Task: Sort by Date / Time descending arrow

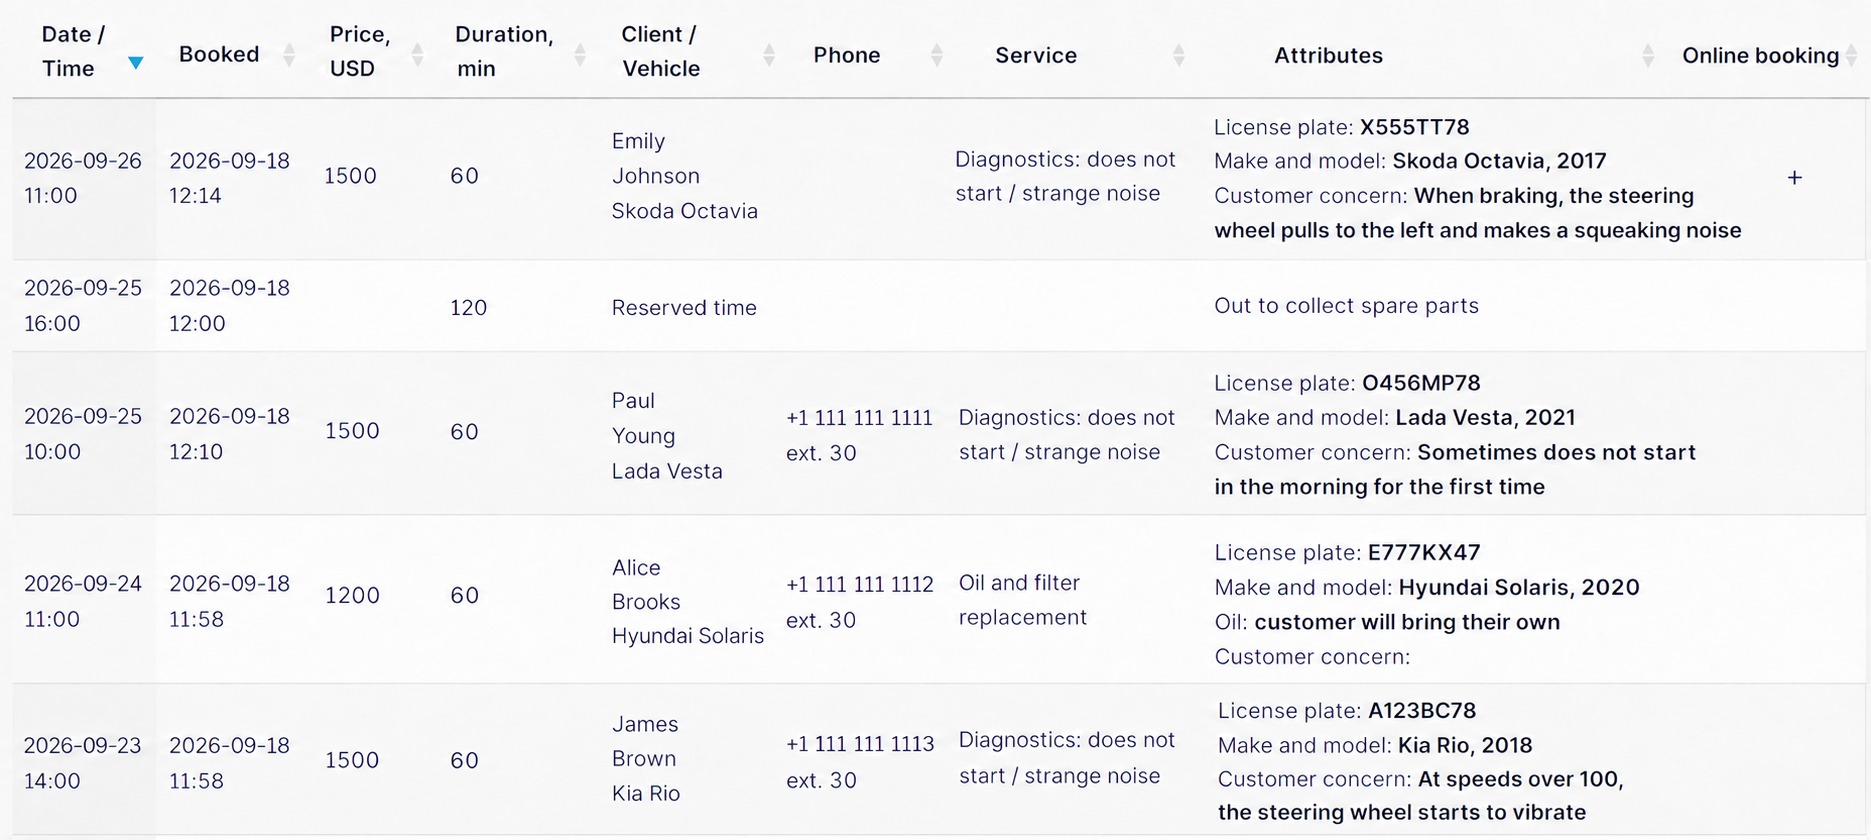Action: [136, 63]
